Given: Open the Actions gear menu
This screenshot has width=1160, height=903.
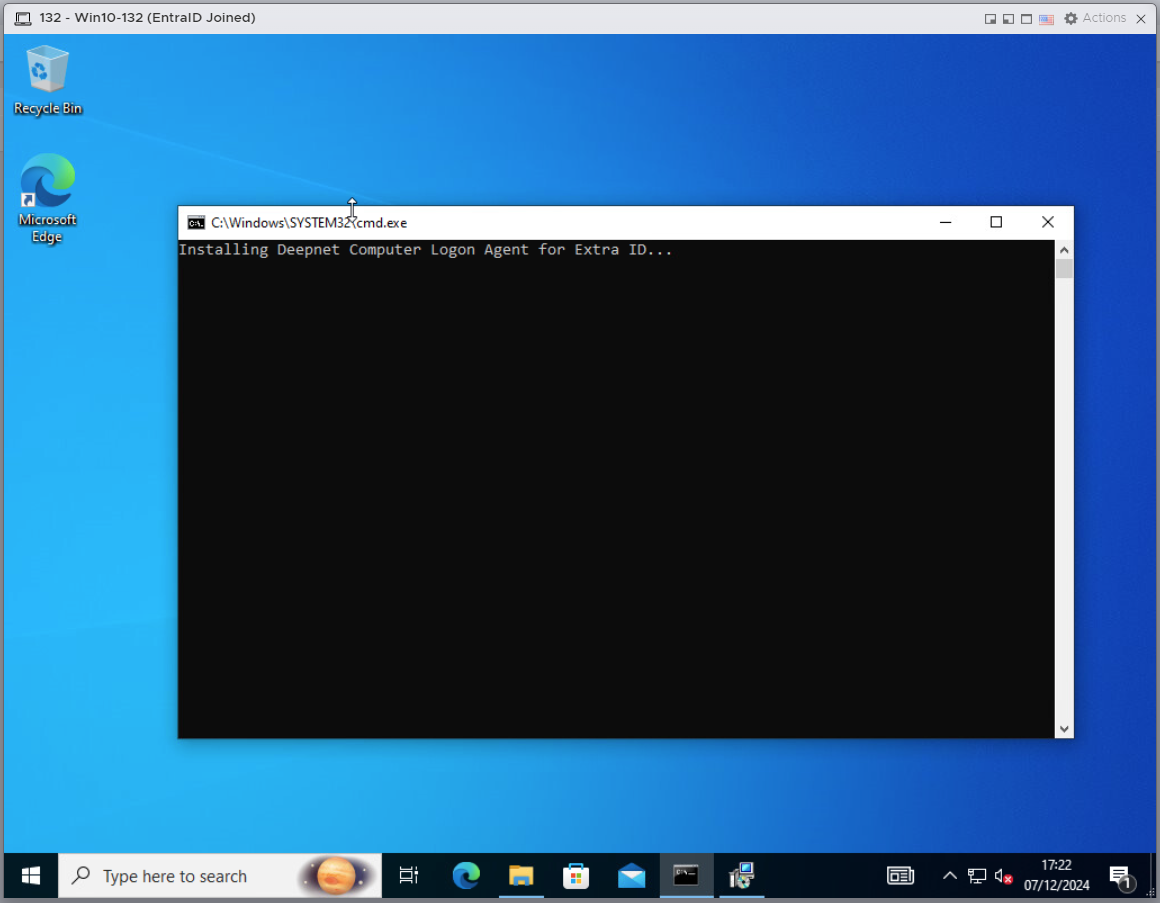Looking at the screenshot, I should [1095, 18].
